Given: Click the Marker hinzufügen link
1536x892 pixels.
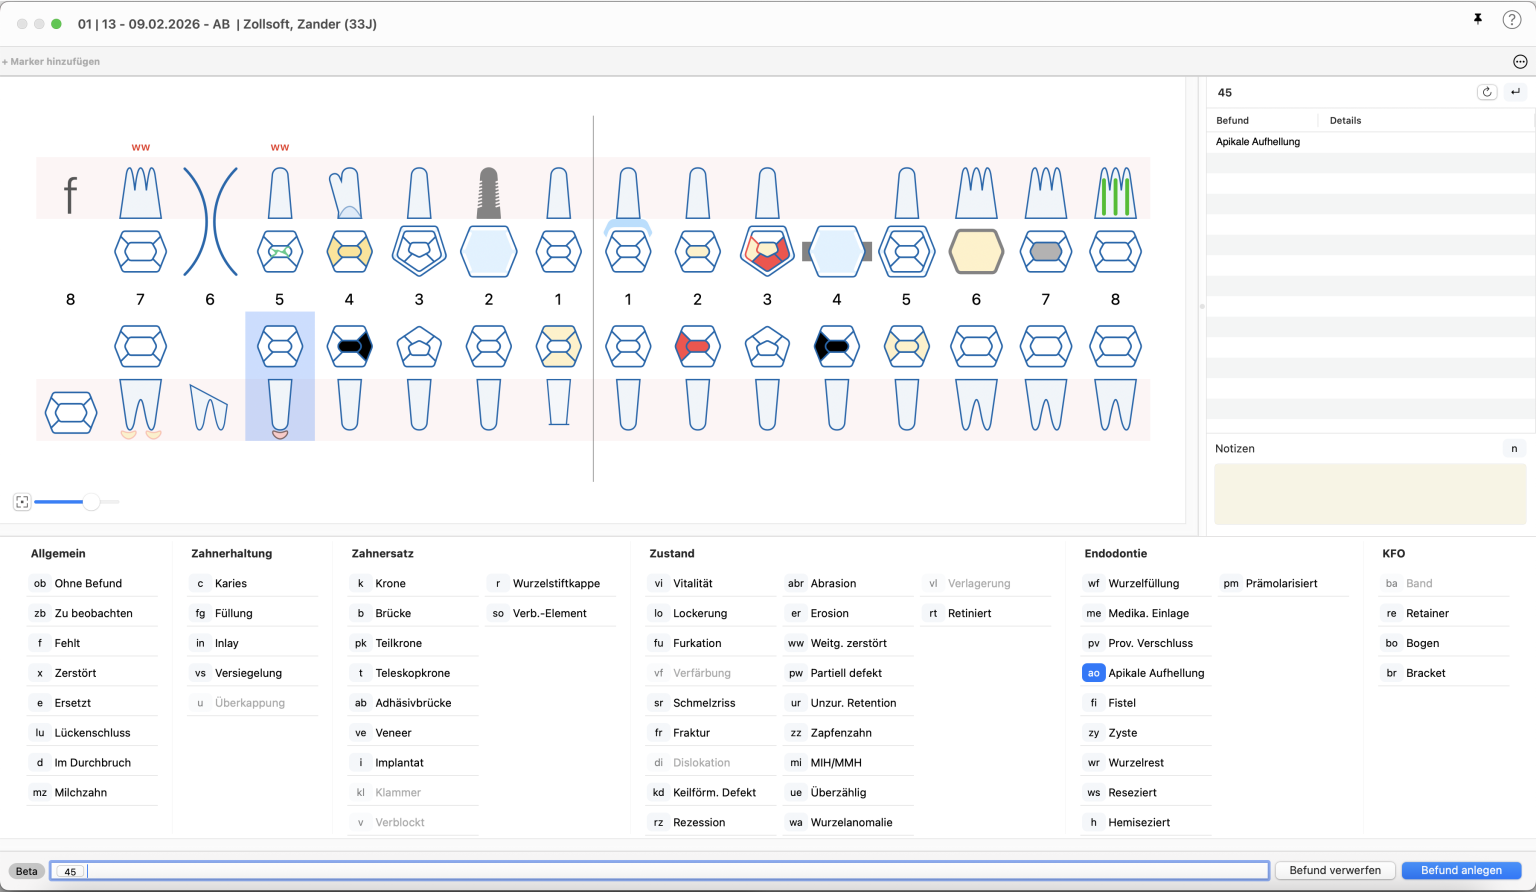Looking at the screenshot, I should pyautogui.click(x=51, y=62).
